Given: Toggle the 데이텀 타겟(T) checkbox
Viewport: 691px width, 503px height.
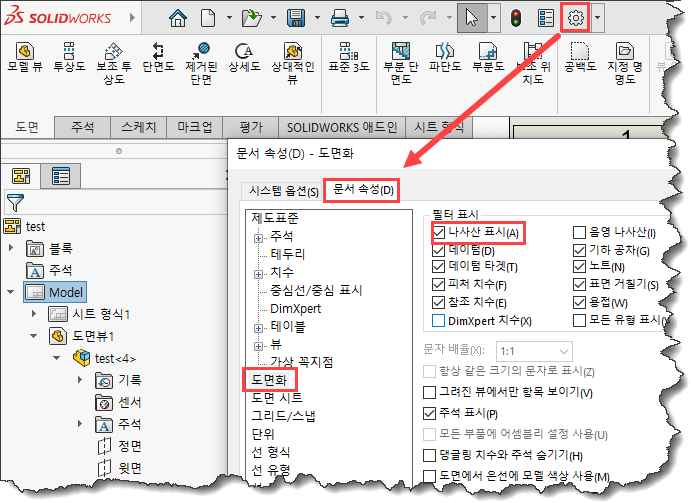Looking at the screenshot, I should click(x=438, y=266).
